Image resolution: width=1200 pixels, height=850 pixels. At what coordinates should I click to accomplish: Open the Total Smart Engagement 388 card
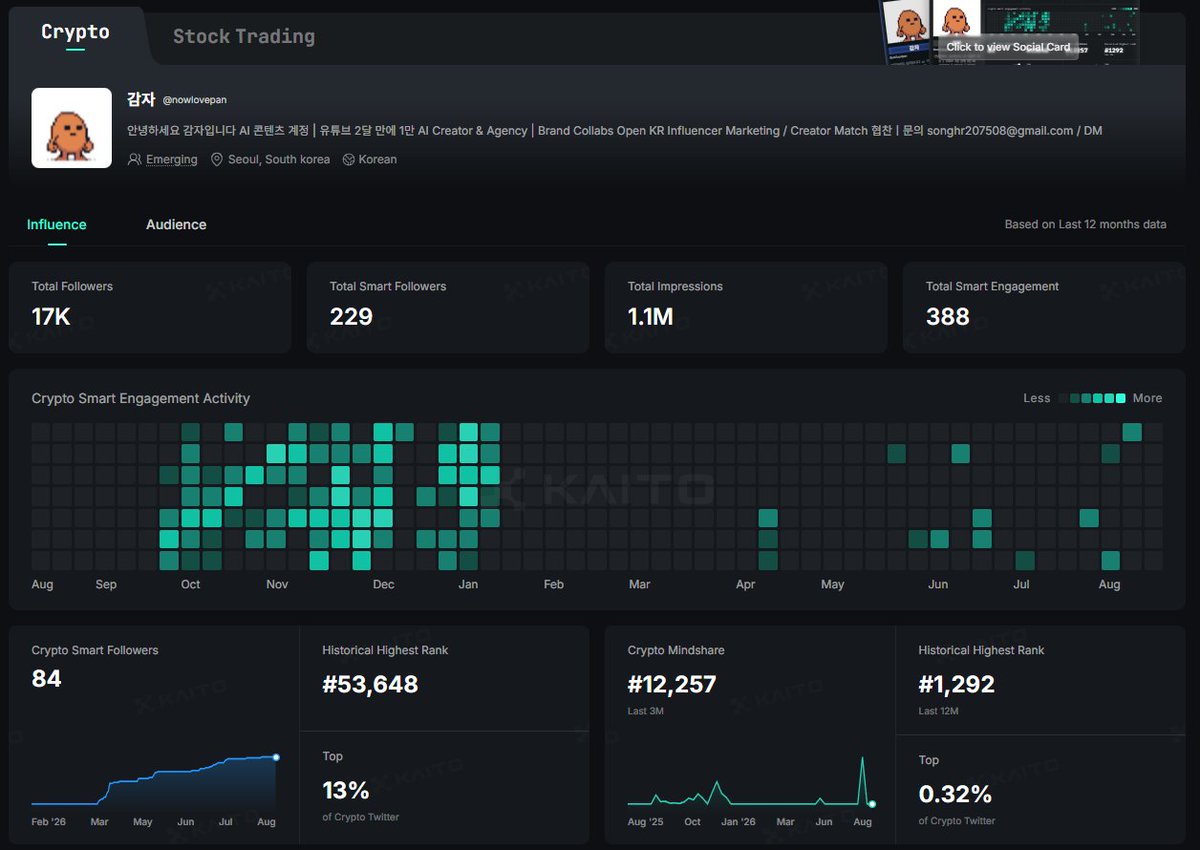click(x=1044, y=307)
